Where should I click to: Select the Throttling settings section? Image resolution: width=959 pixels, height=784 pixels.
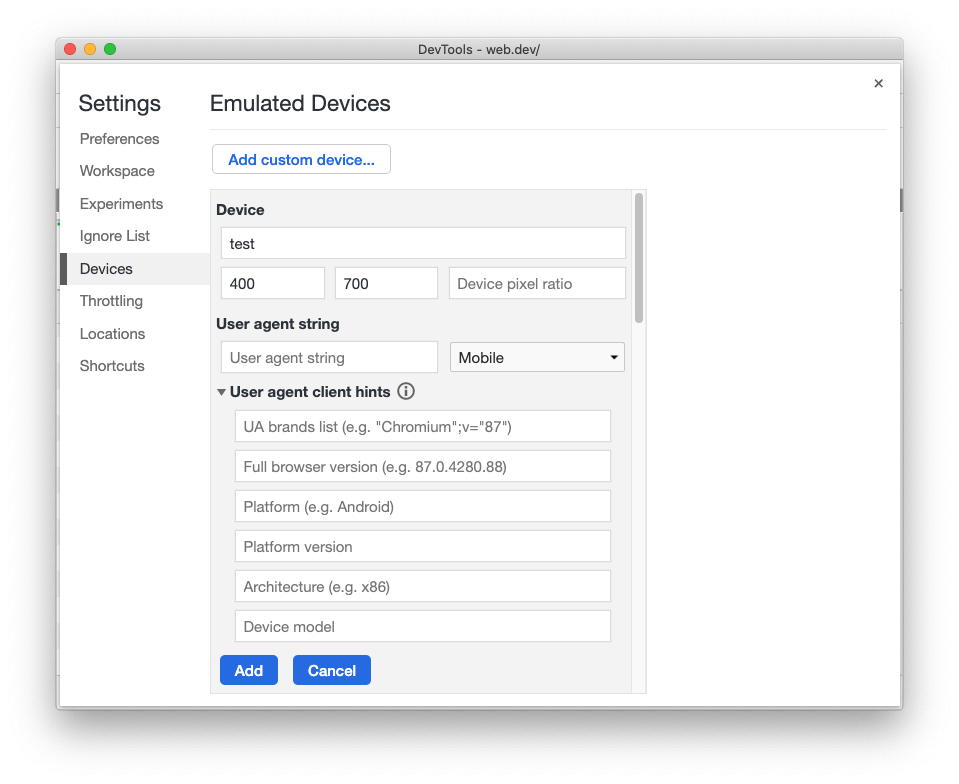tap(110, 300)
